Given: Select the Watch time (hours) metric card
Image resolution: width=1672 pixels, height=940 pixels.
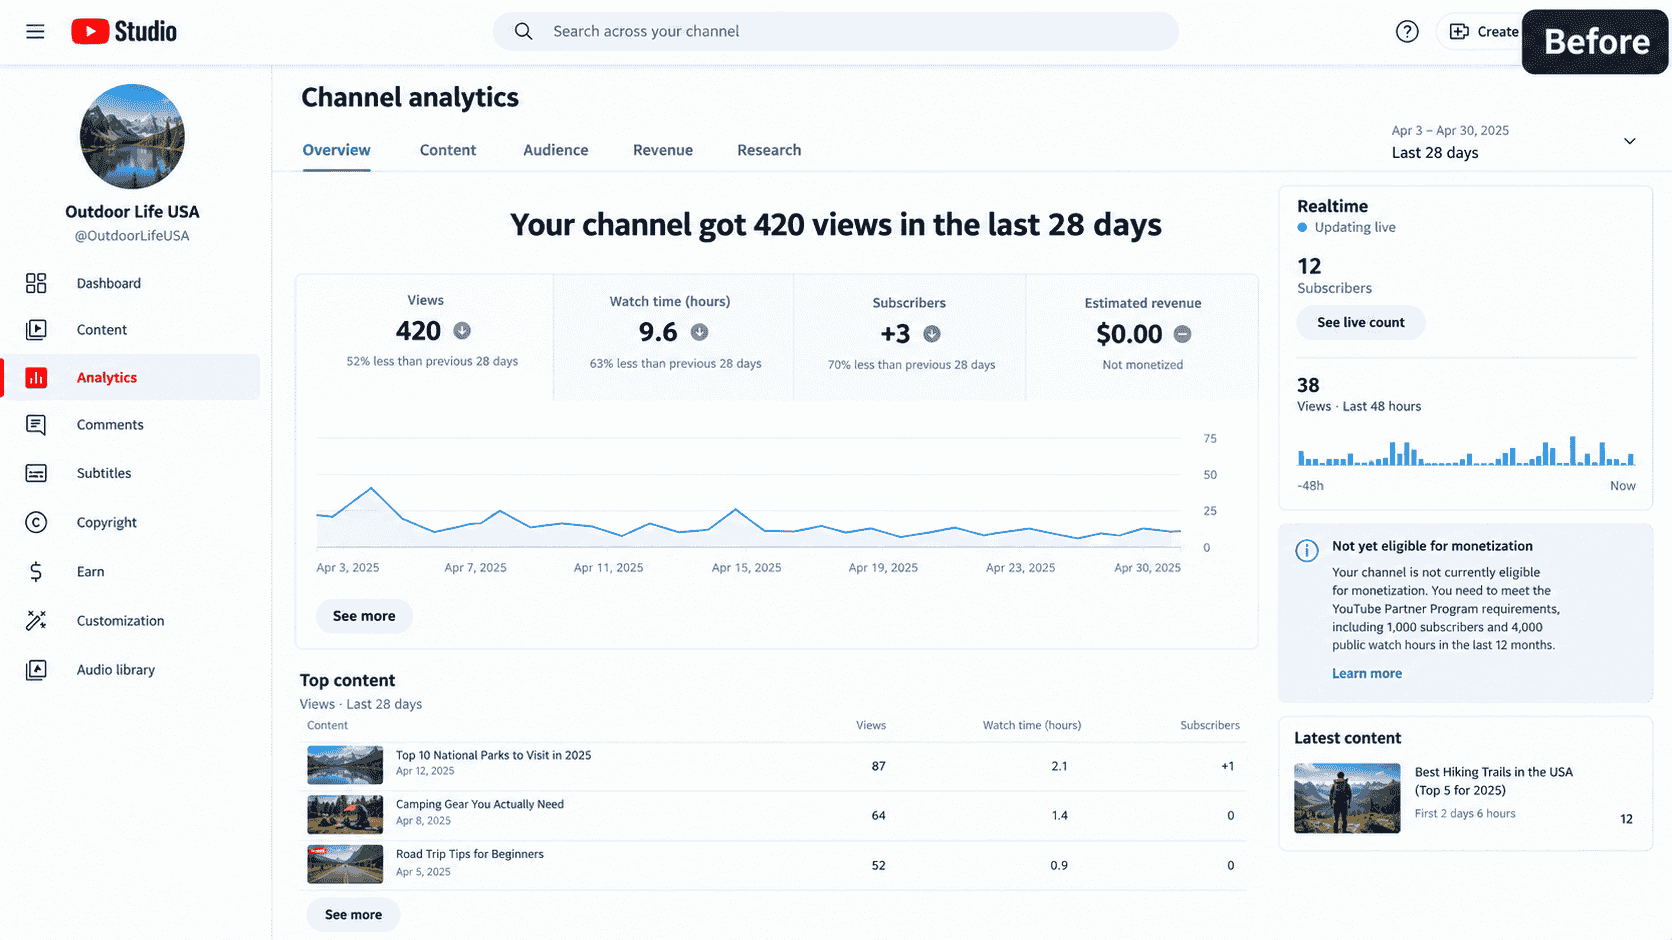Looking at the screenshot, I should [x=673, y=337].
